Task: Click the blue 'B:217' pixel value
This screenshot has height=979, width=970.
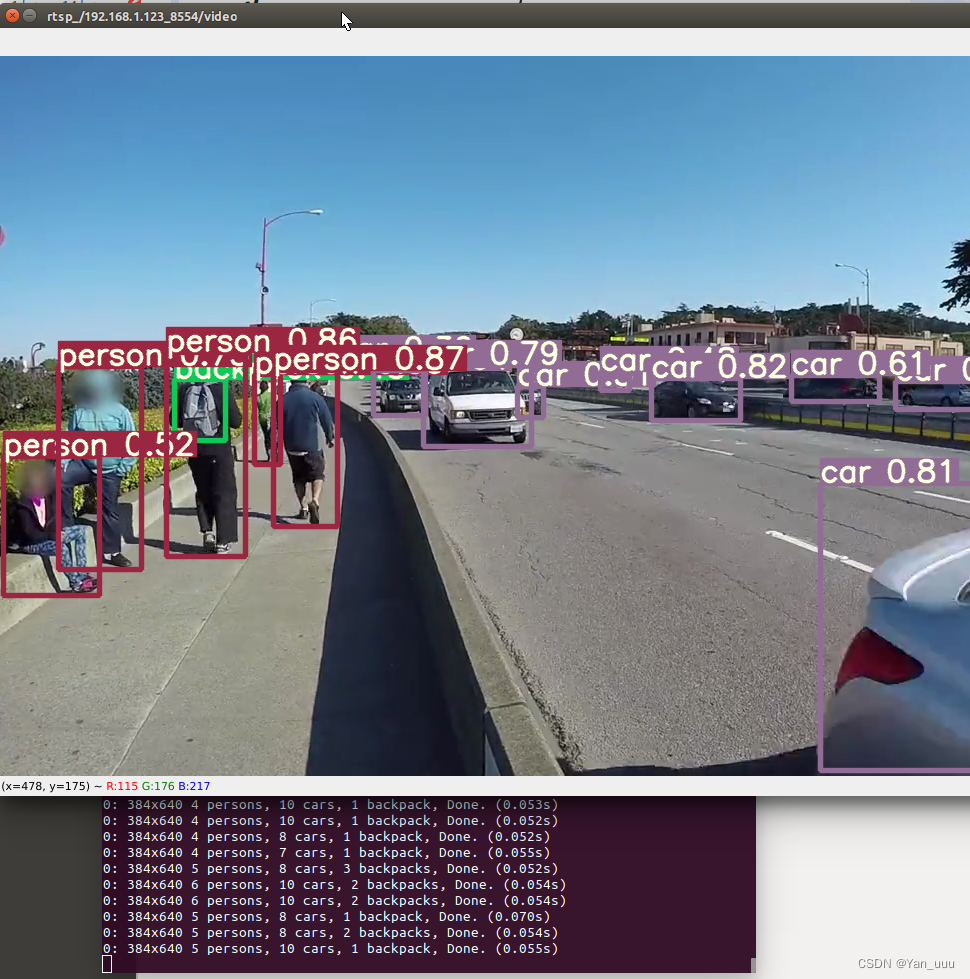Action: coord(194,786)
